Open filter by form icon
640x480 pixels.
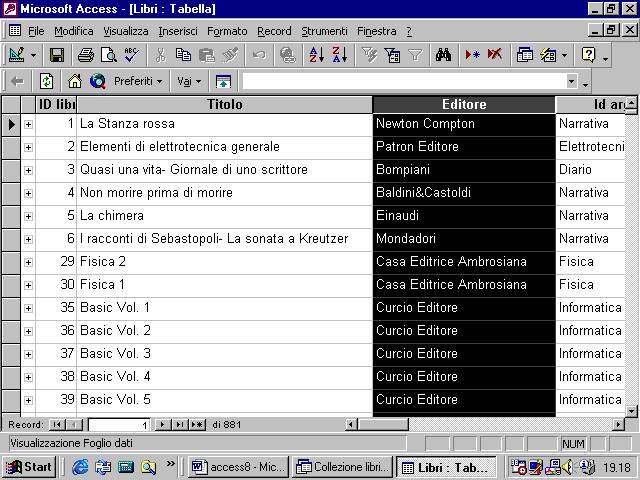(x=392, y=55)
